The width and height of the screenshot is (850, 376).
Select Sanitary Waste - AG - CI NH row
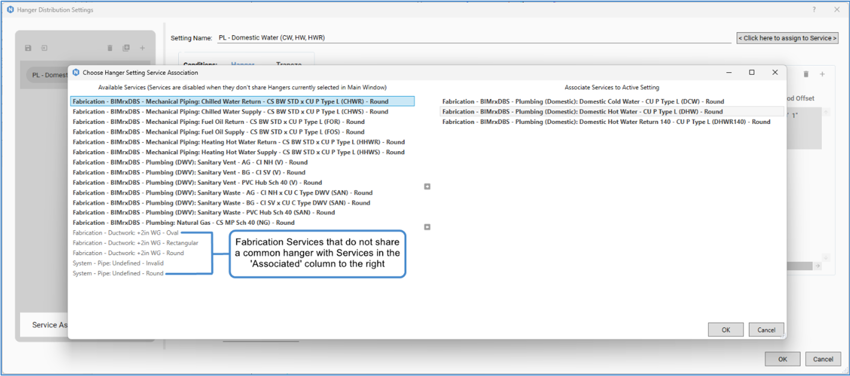[242, 192]
